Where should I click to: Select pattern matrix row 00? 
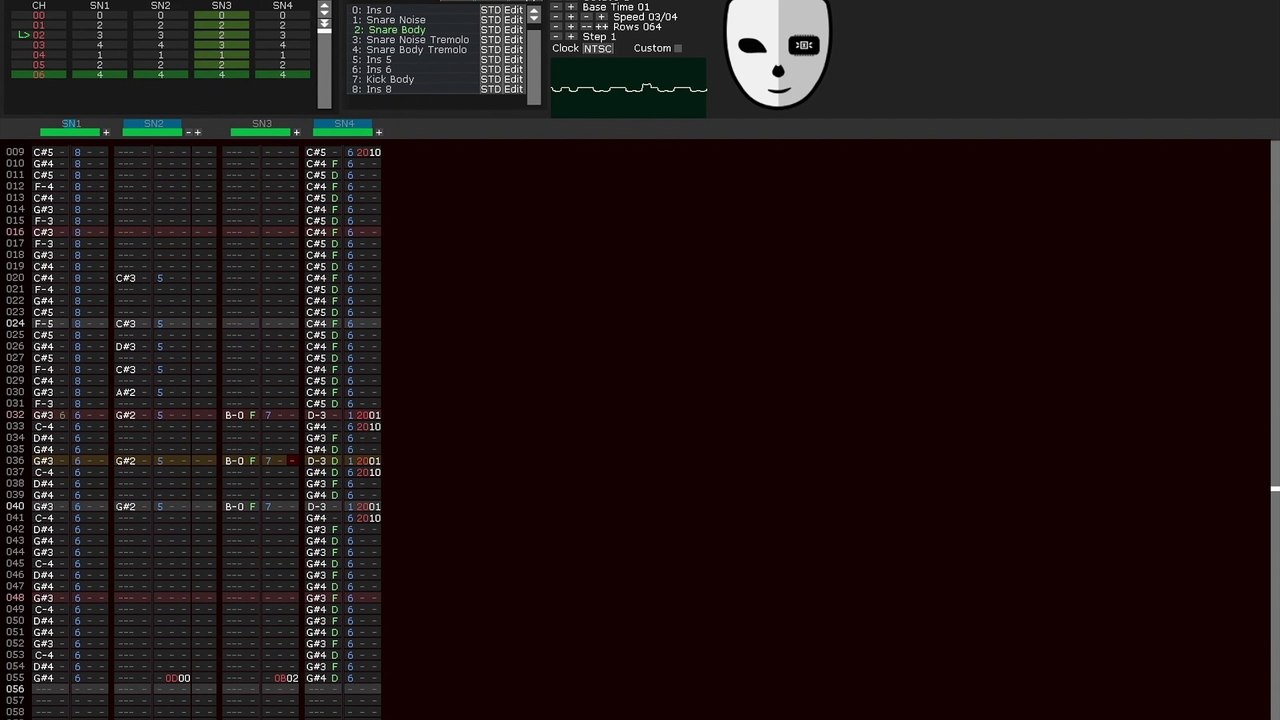coord(38,16)
